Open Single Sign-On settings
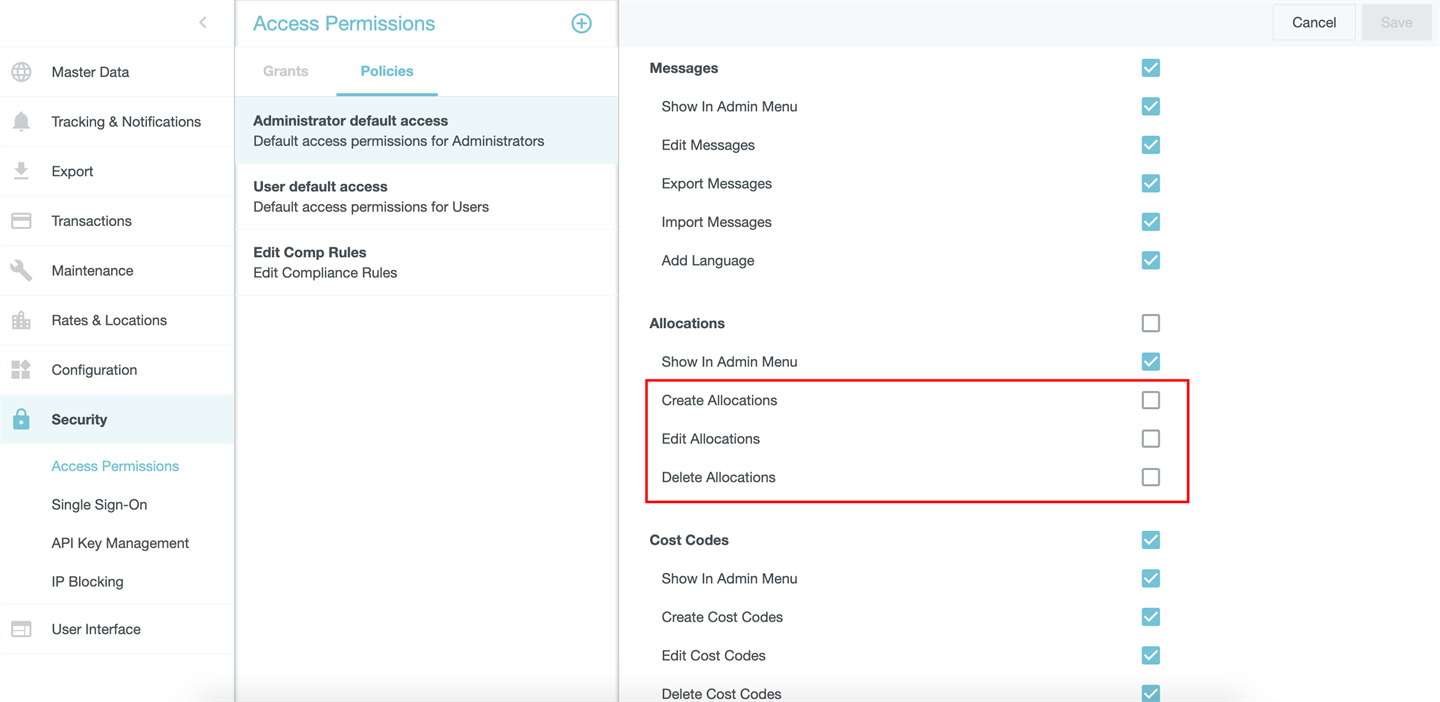1440x702 pixels. tap(99, 505)
